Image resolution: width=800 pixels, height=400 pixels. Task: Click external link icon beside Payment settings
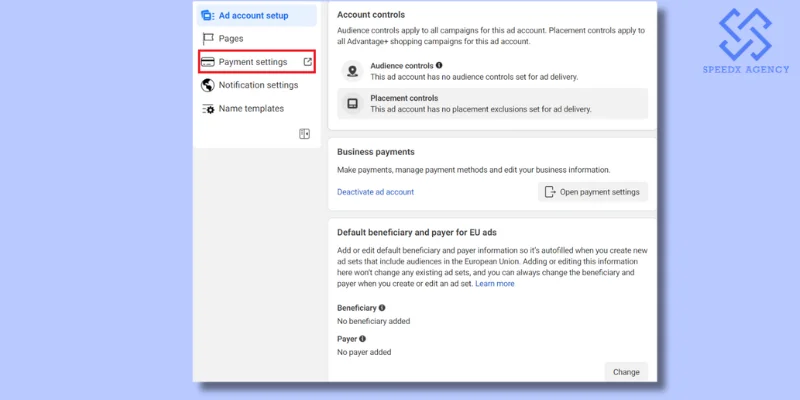point(307,62)
